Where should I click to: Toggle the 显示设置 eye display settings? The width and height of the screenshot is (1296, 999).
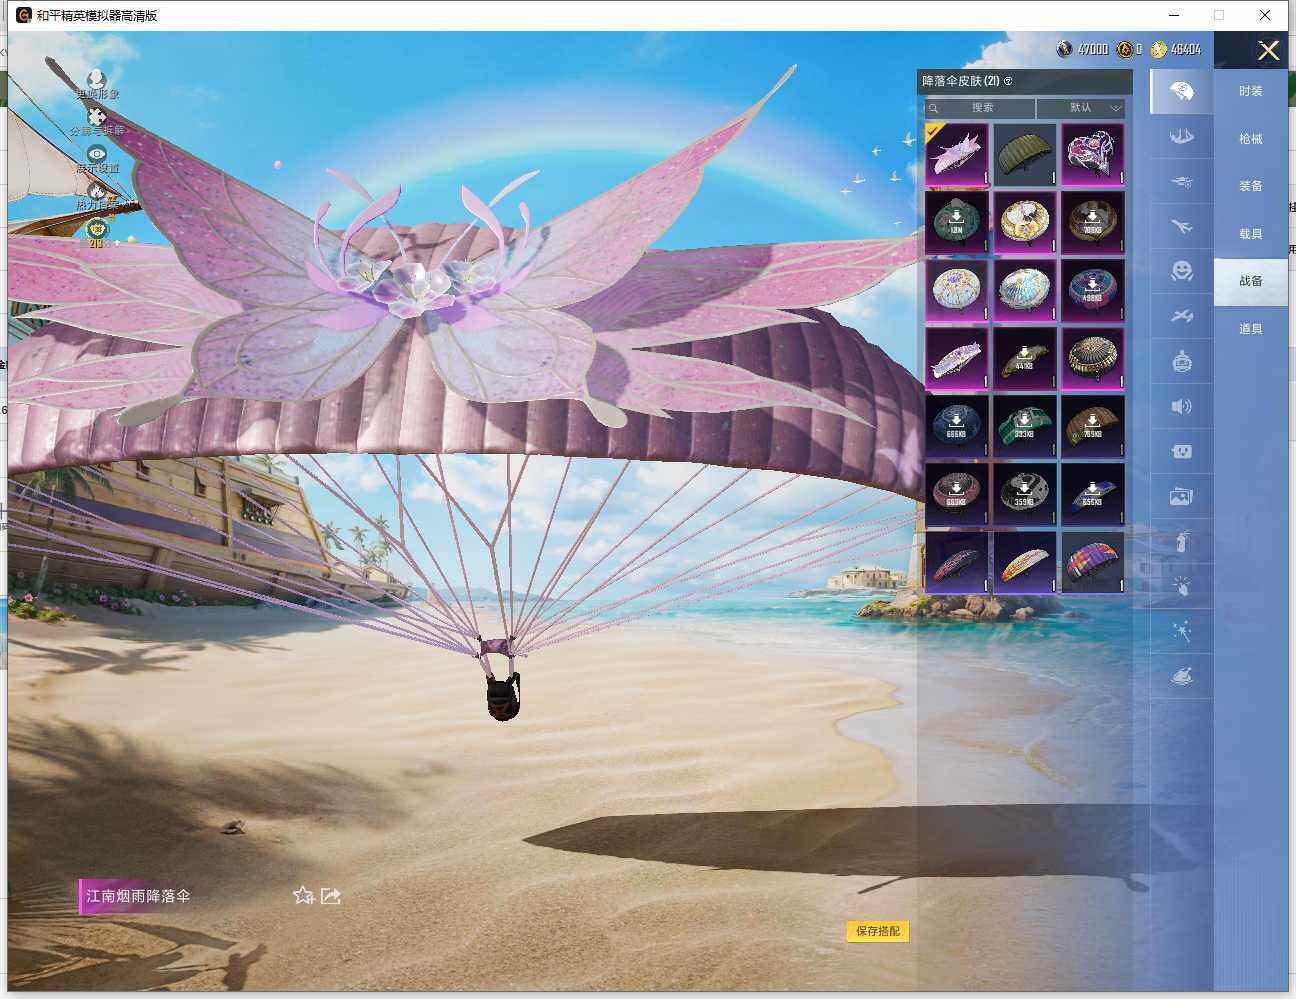[96, 153]
